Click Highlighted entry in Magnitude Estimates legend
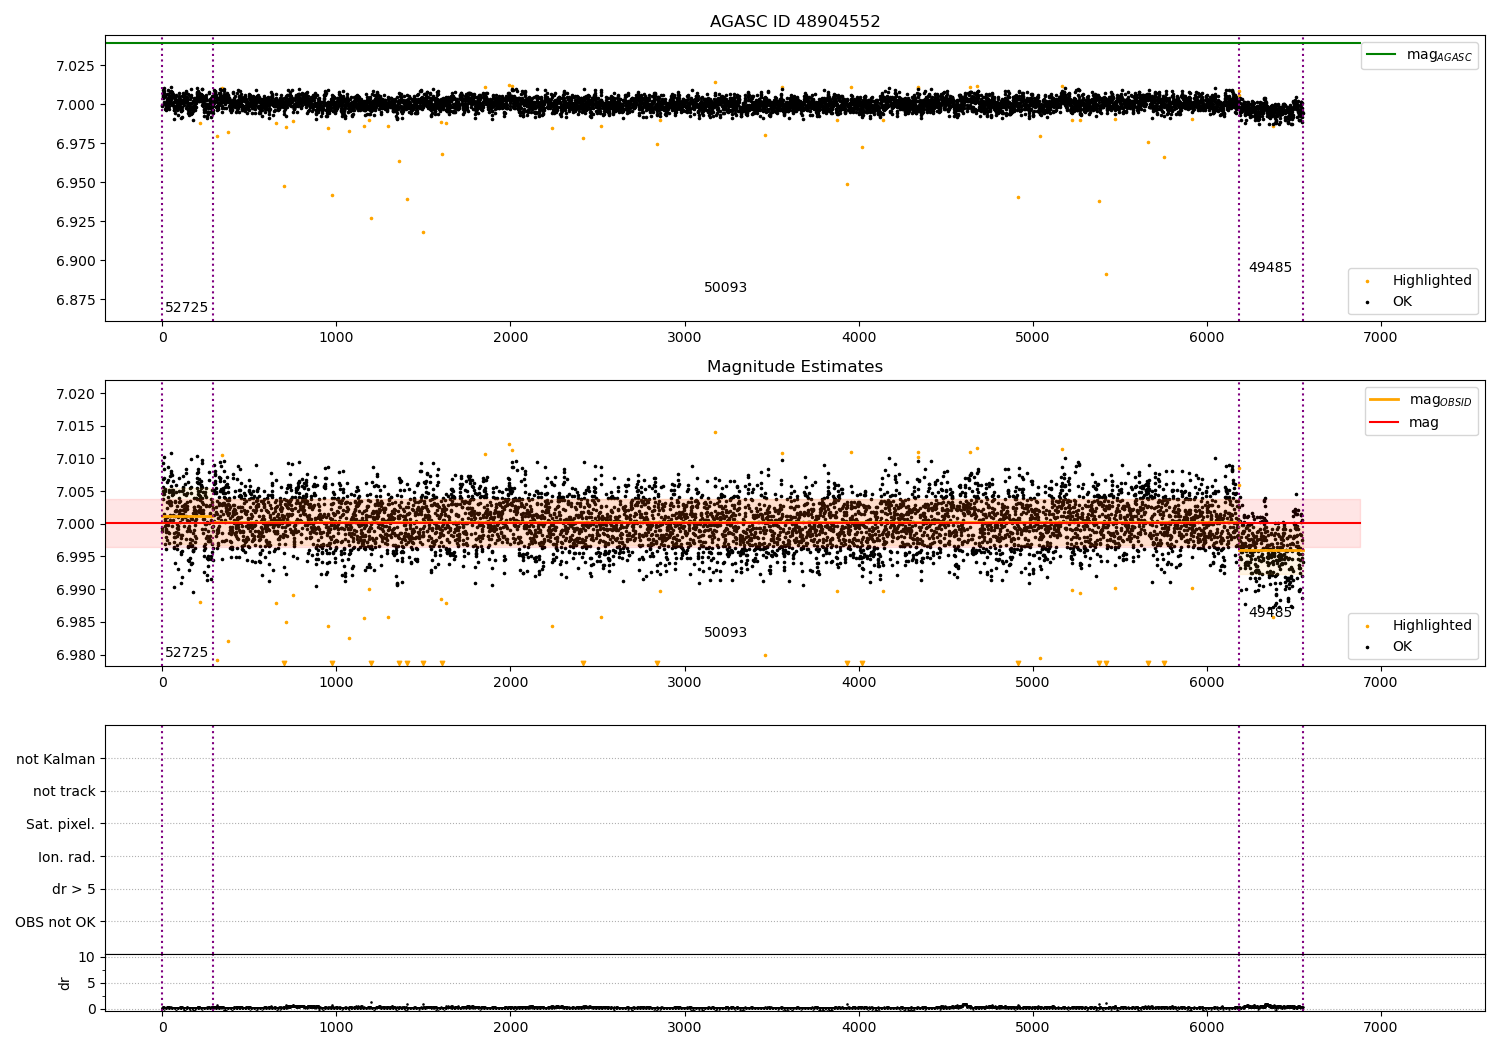 pyautogui.click(x=1431, y=626)
